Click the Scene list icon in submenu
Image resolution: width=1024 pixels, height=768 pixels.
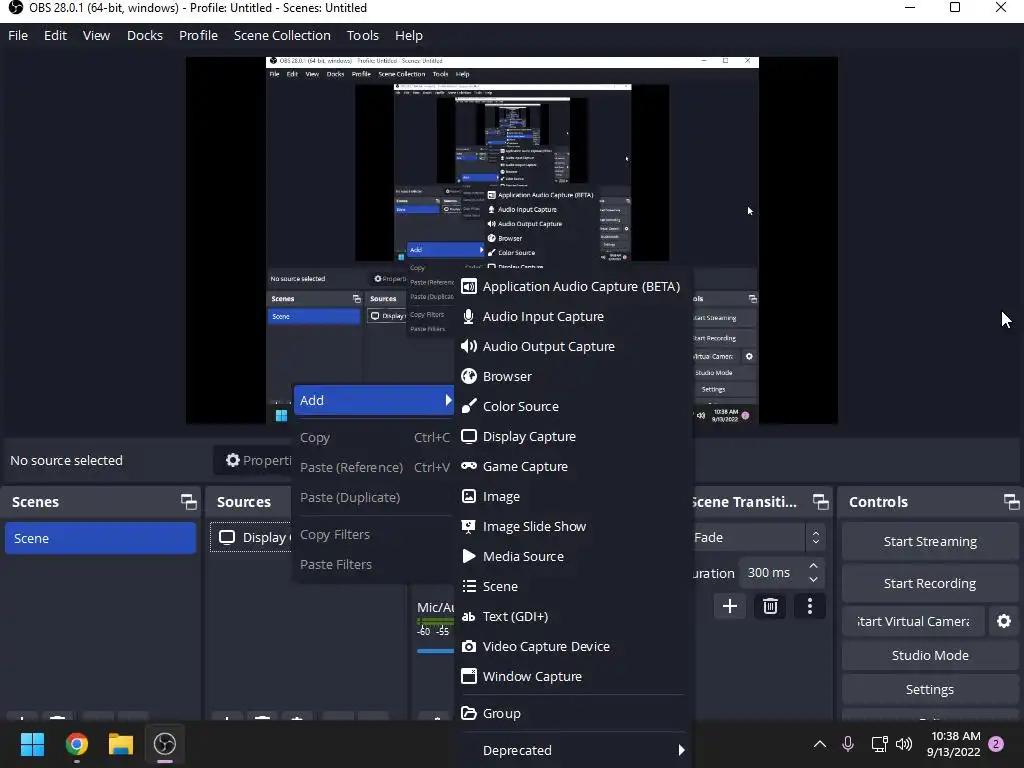click(x=468, y=586)
